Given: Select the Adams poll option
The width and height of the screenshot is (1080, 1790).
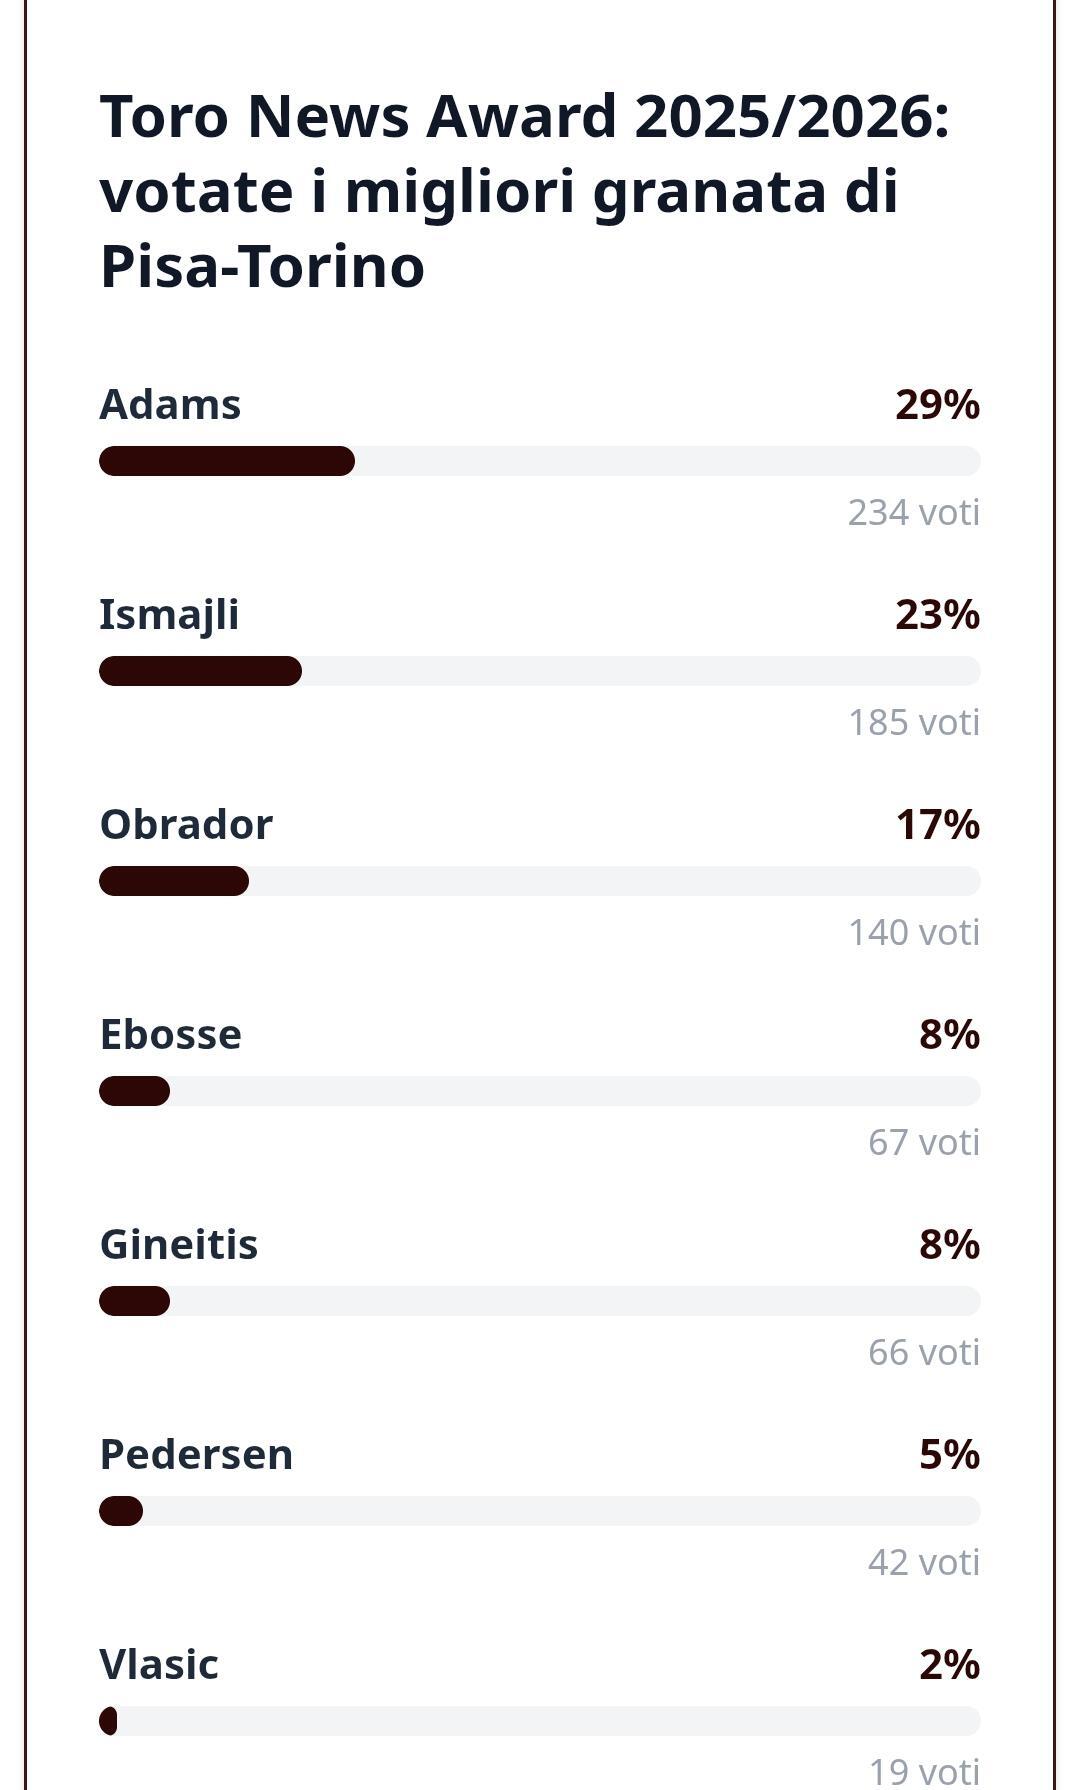Looking at the screenshot, I should 170,405.
